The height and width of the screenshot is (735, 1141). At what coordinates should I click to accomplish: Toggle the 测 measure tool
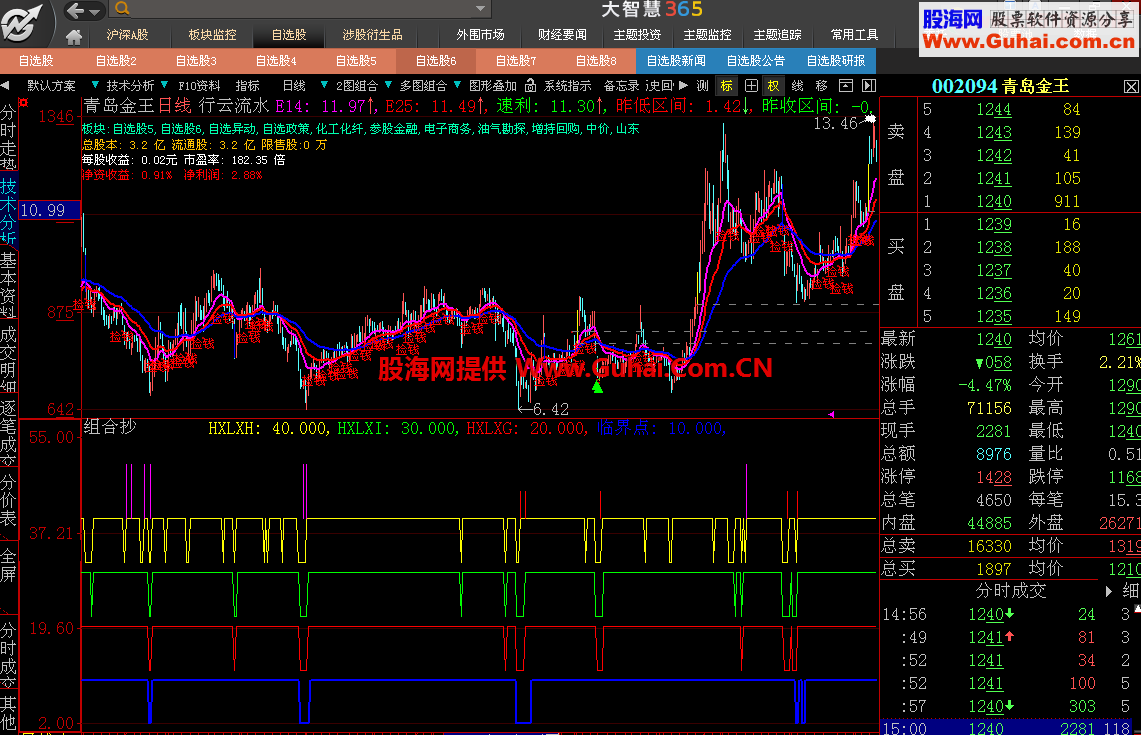pos(702,86)
